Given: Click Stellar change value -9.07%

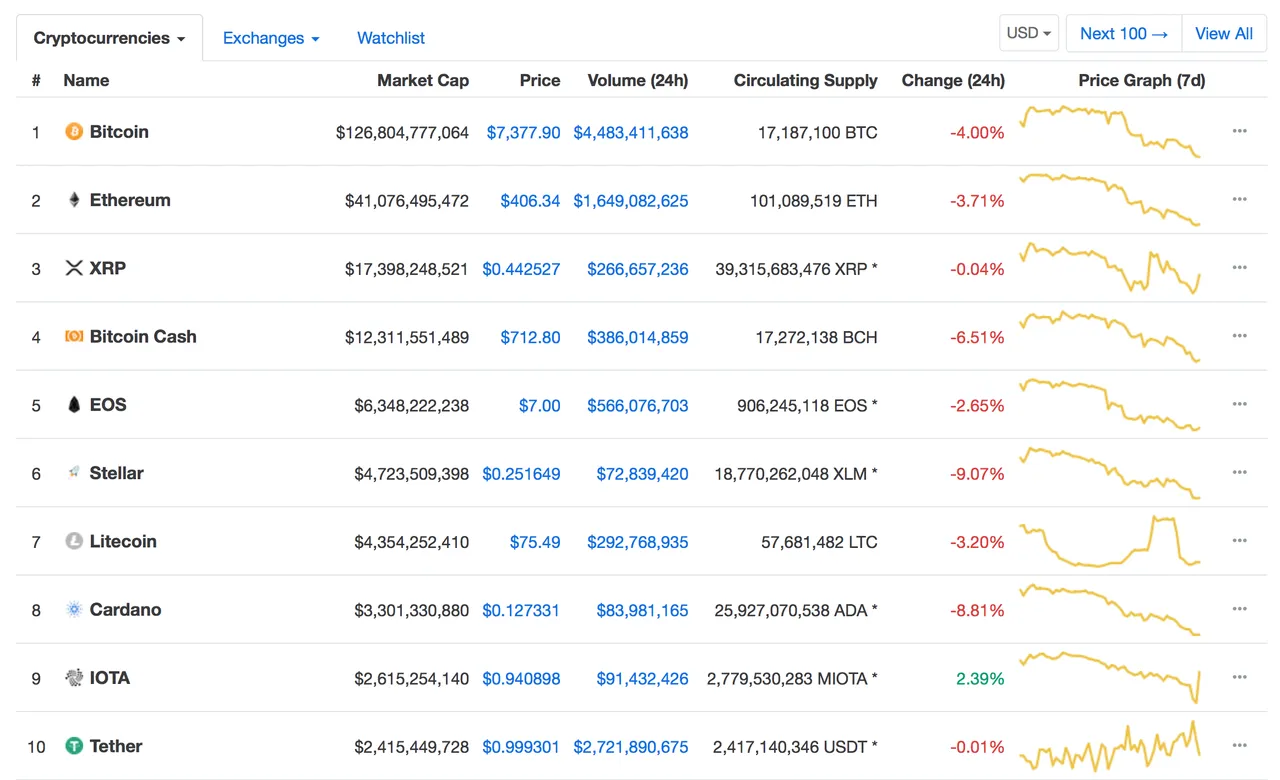Looking at the screenshot, I should coord(978,474).
